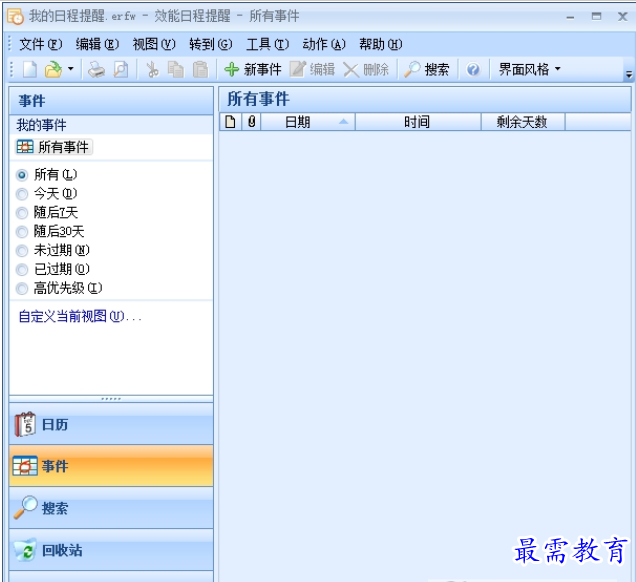Click the open folder toolbar icon
Viewport: 636px width, 582px height.
[x=53, y=69]
